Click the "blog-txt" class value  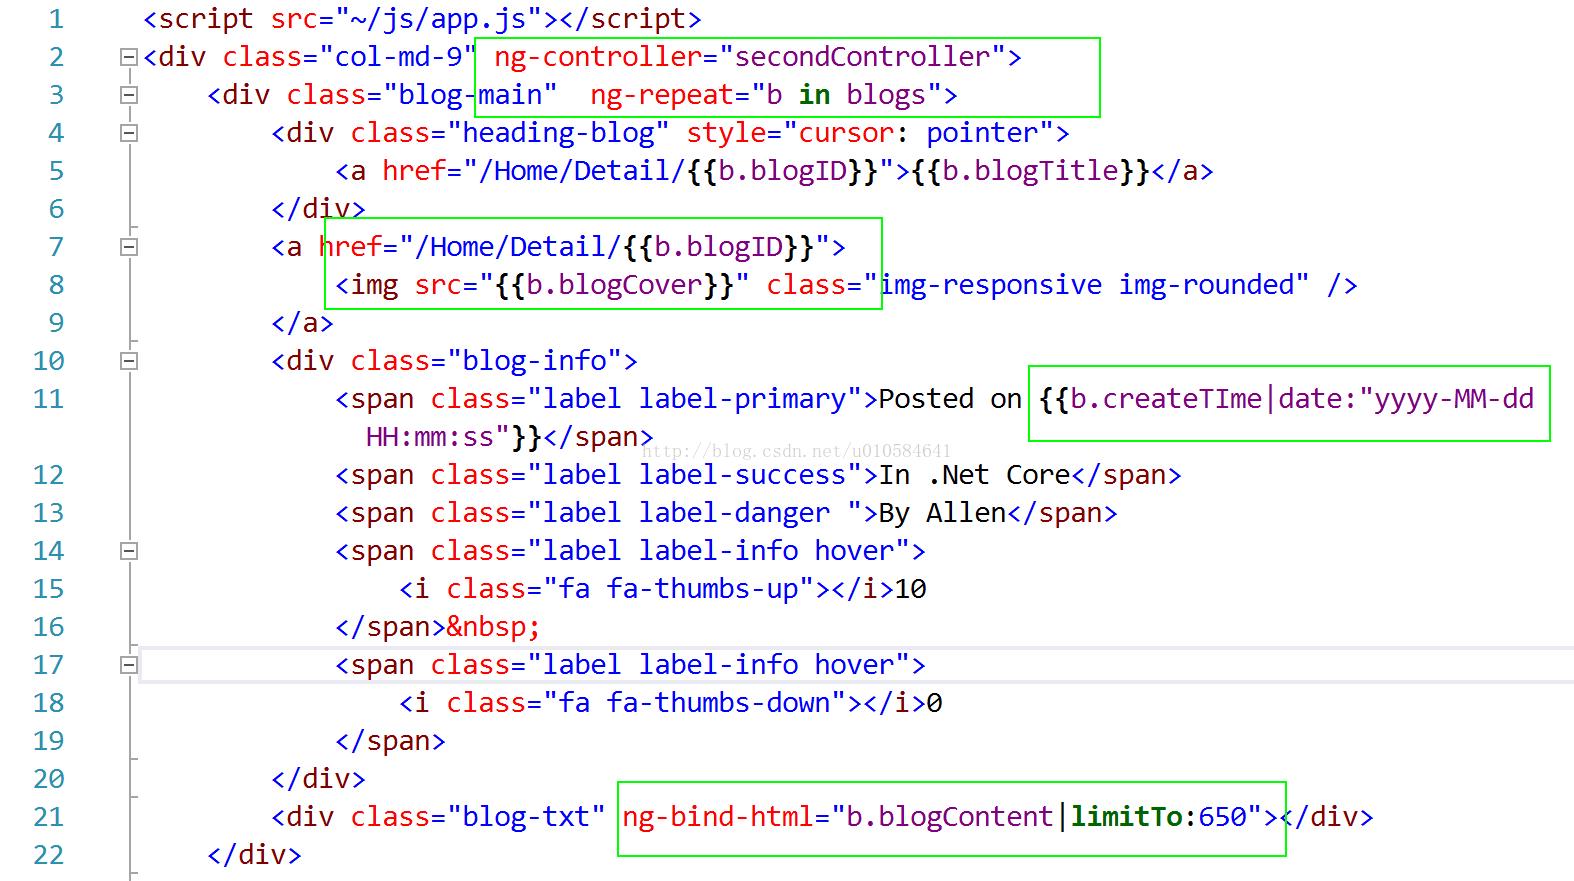526,817
